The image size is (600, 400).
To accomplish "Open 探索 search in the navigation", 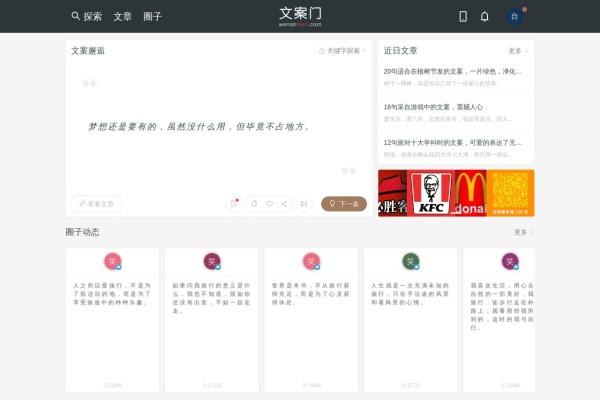I will (87, 16).
